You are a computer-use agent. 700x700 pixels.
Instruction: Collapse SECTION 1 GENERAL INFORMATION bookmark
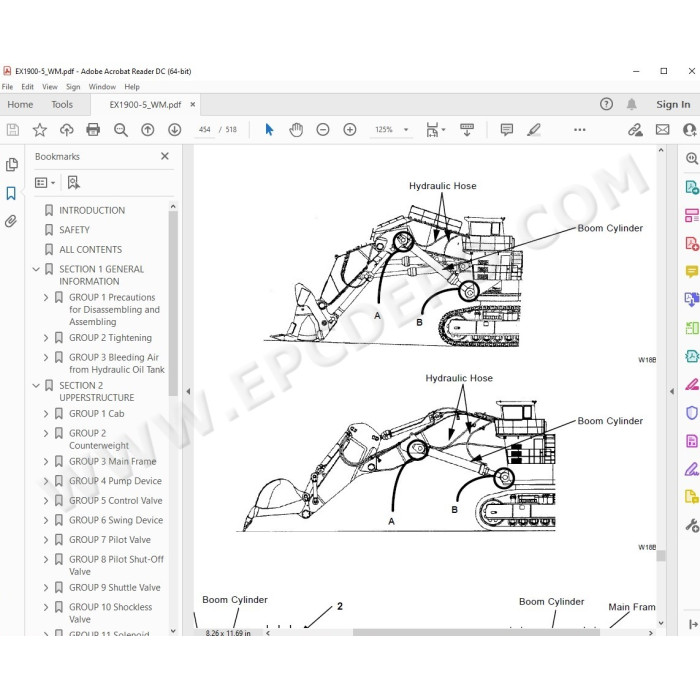(x=36, y=269)
